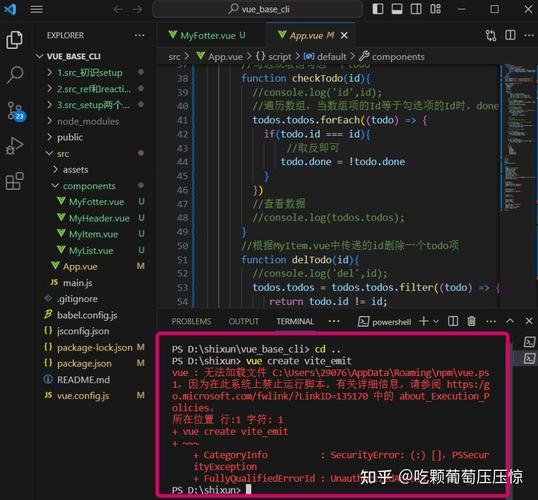The width and height of the screenshot is (538, 500).
Task: Open the Extensions view
Action: point(14,181)
